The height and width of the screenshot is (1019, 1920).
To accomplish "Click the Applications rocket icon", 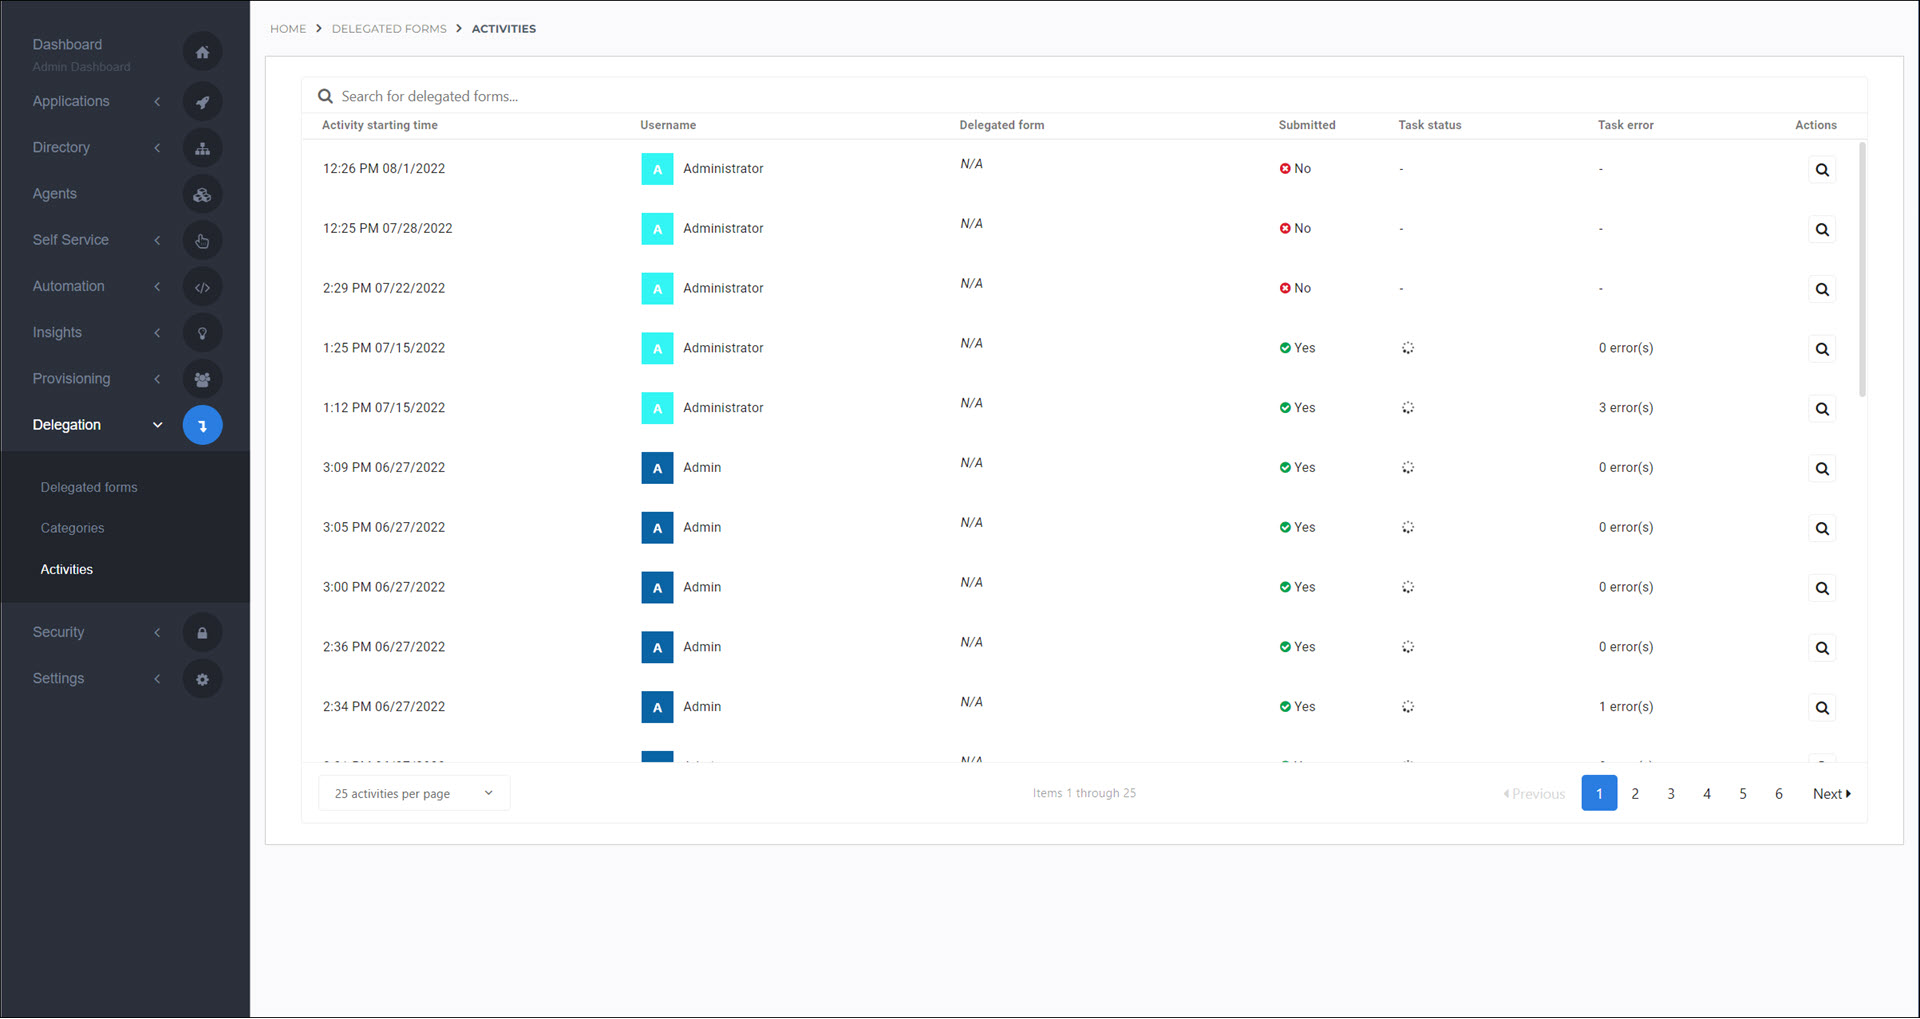I will pyautogui.click(x=202, y=102).
